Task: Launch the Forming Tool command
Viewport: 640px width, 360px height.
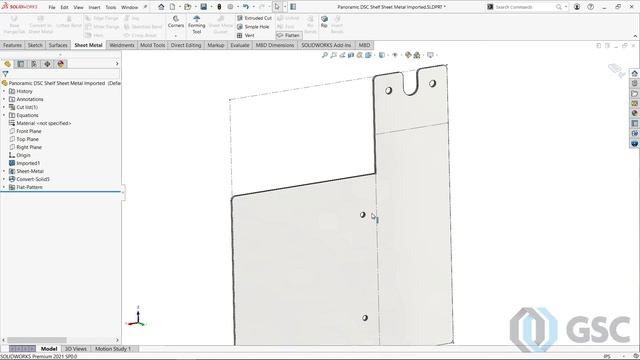Action: pyautogui.click(x=197, y=25)
